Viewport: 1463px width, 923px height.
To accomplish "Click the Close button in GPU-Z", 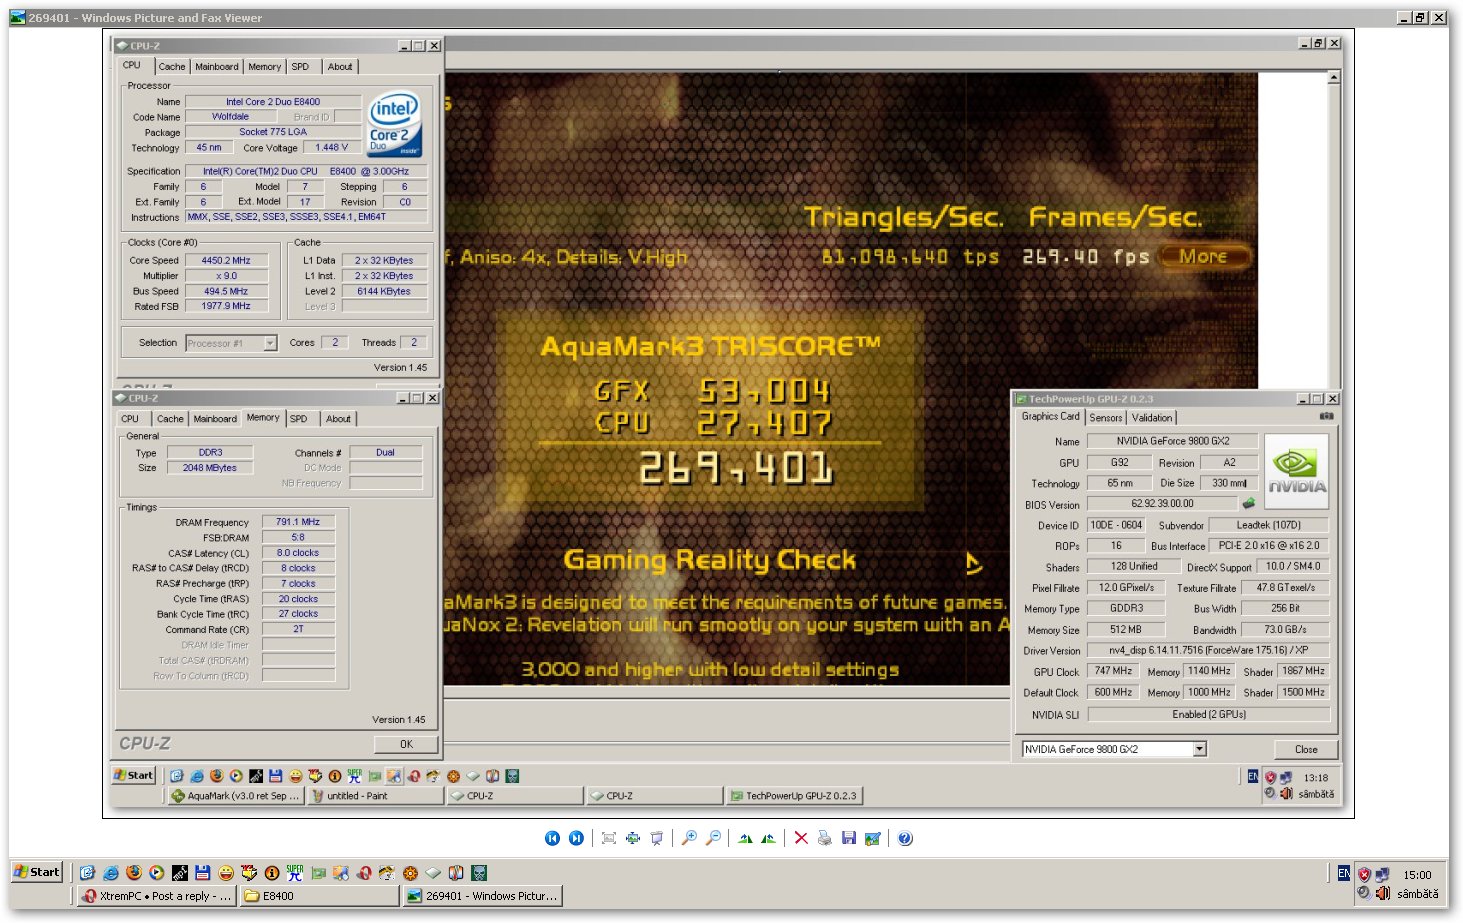I will point(1306,749).
